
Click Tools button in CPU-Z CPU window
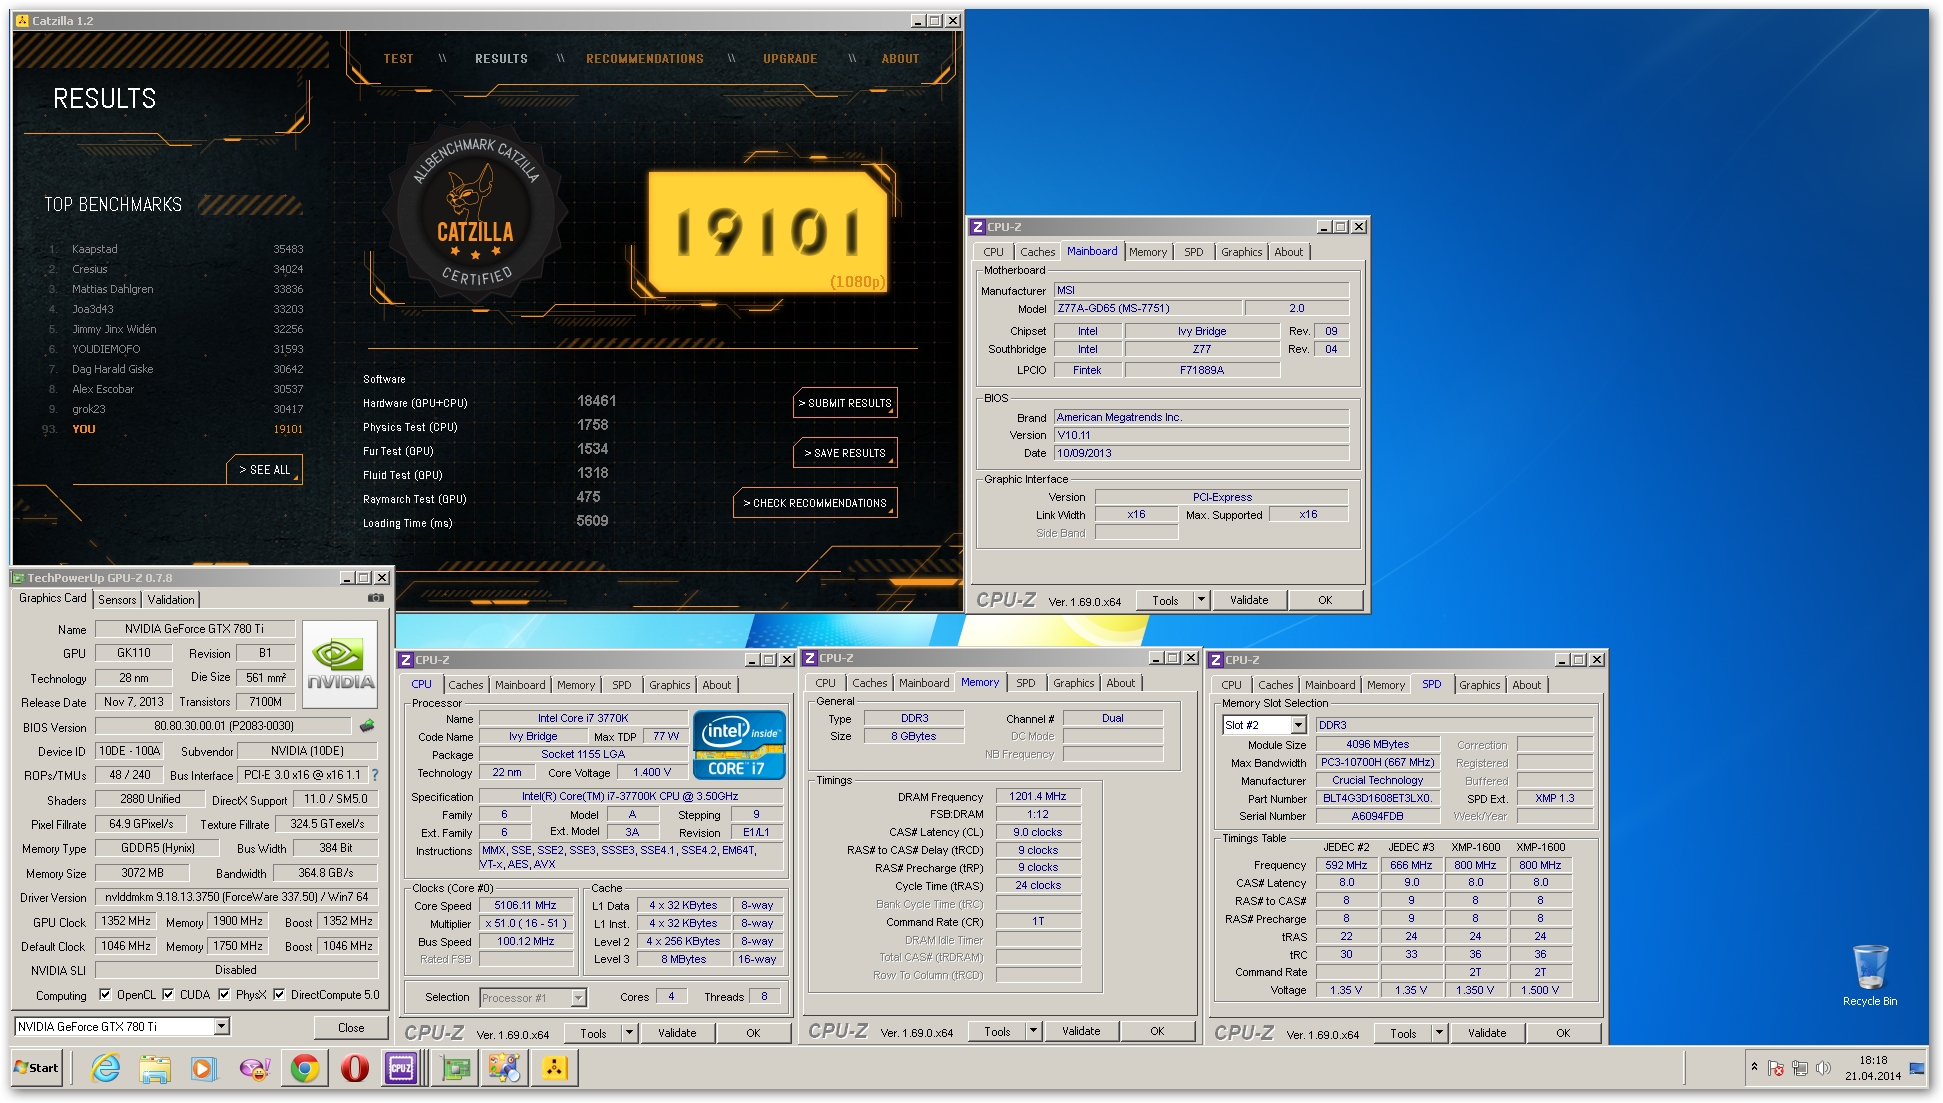[x=593, y=1033]
